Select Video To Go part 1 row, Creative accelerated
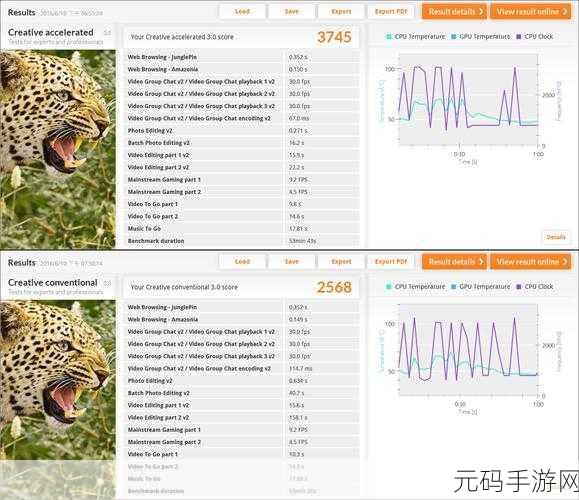The image size is (579, 500). pyautogui.click(x=242, y=204)
